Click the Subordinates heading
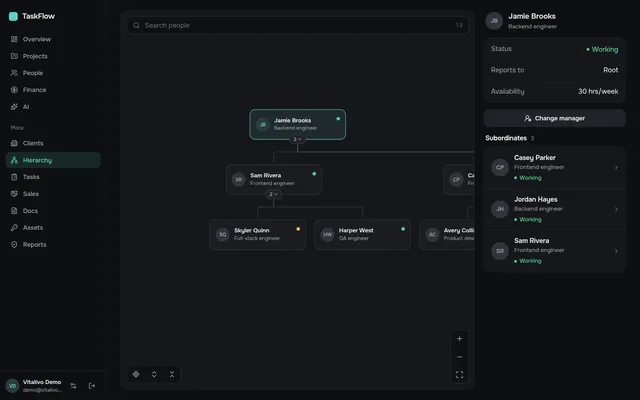 [506, 138]
